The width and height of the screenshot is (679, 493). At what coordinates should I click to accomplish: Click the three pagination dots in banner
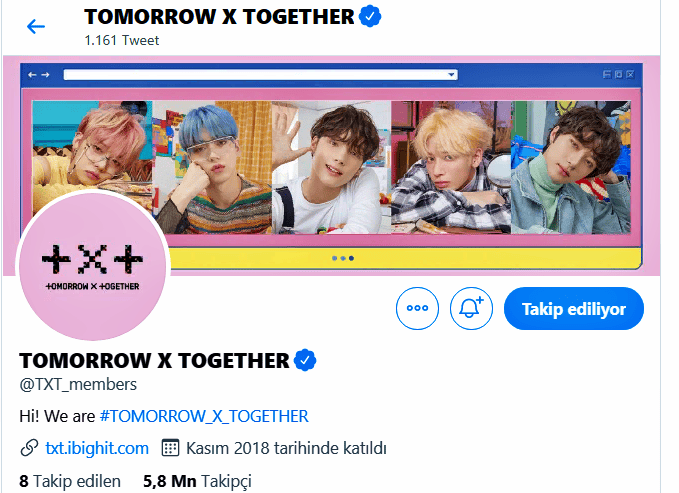[x=343, y=258]
